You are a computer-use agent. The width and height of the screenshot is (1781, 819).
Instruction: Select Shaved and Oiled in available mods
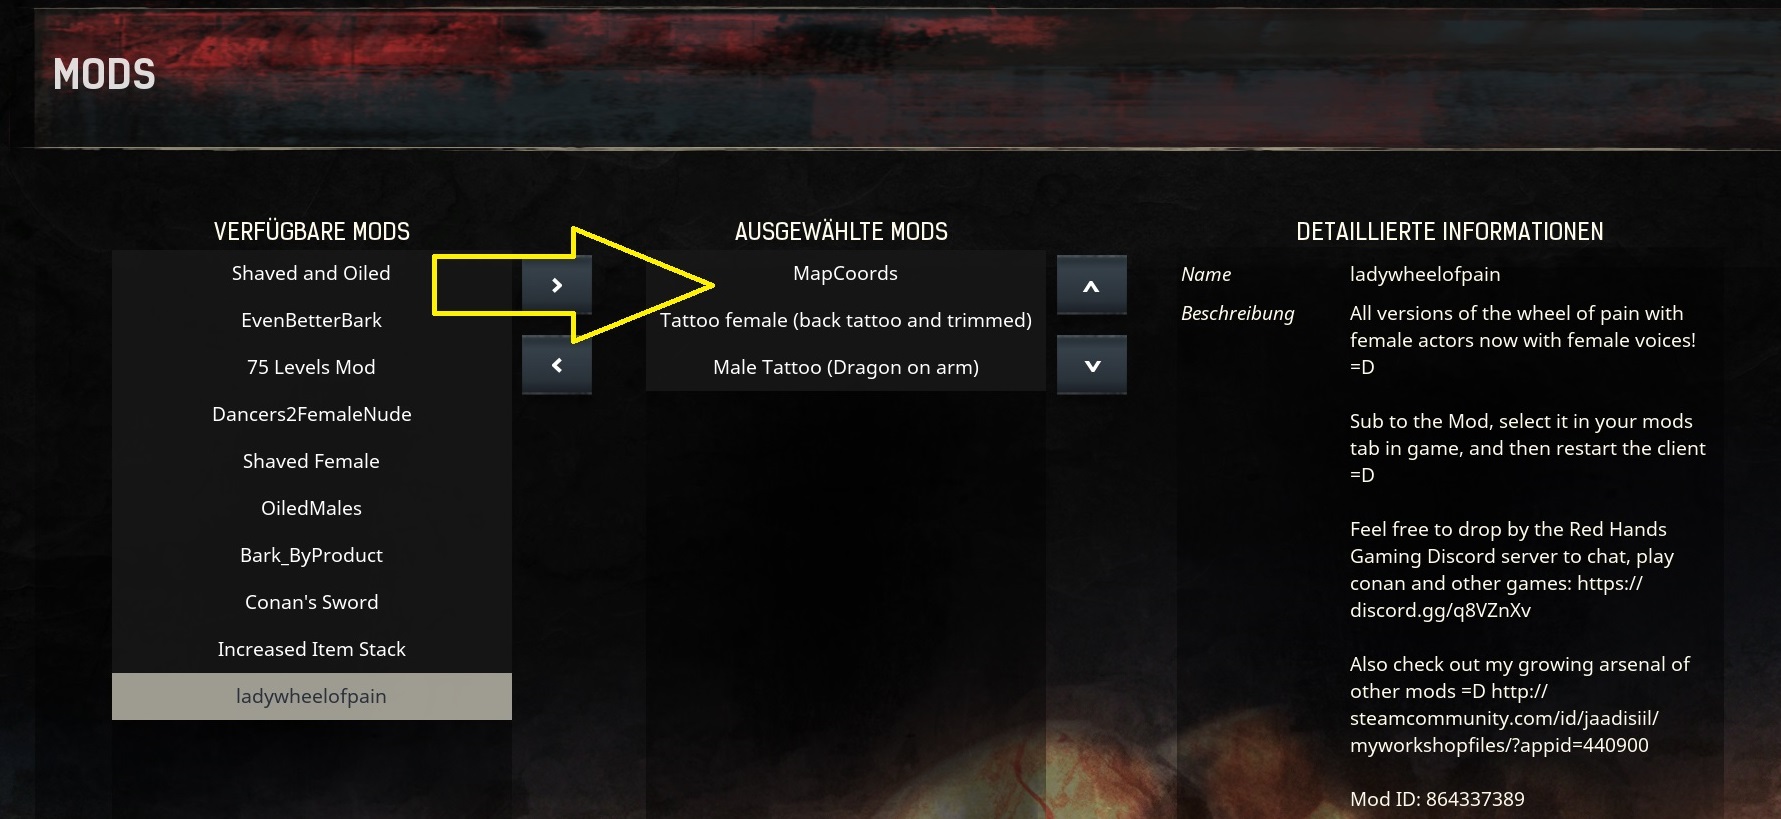coord(311,273)
